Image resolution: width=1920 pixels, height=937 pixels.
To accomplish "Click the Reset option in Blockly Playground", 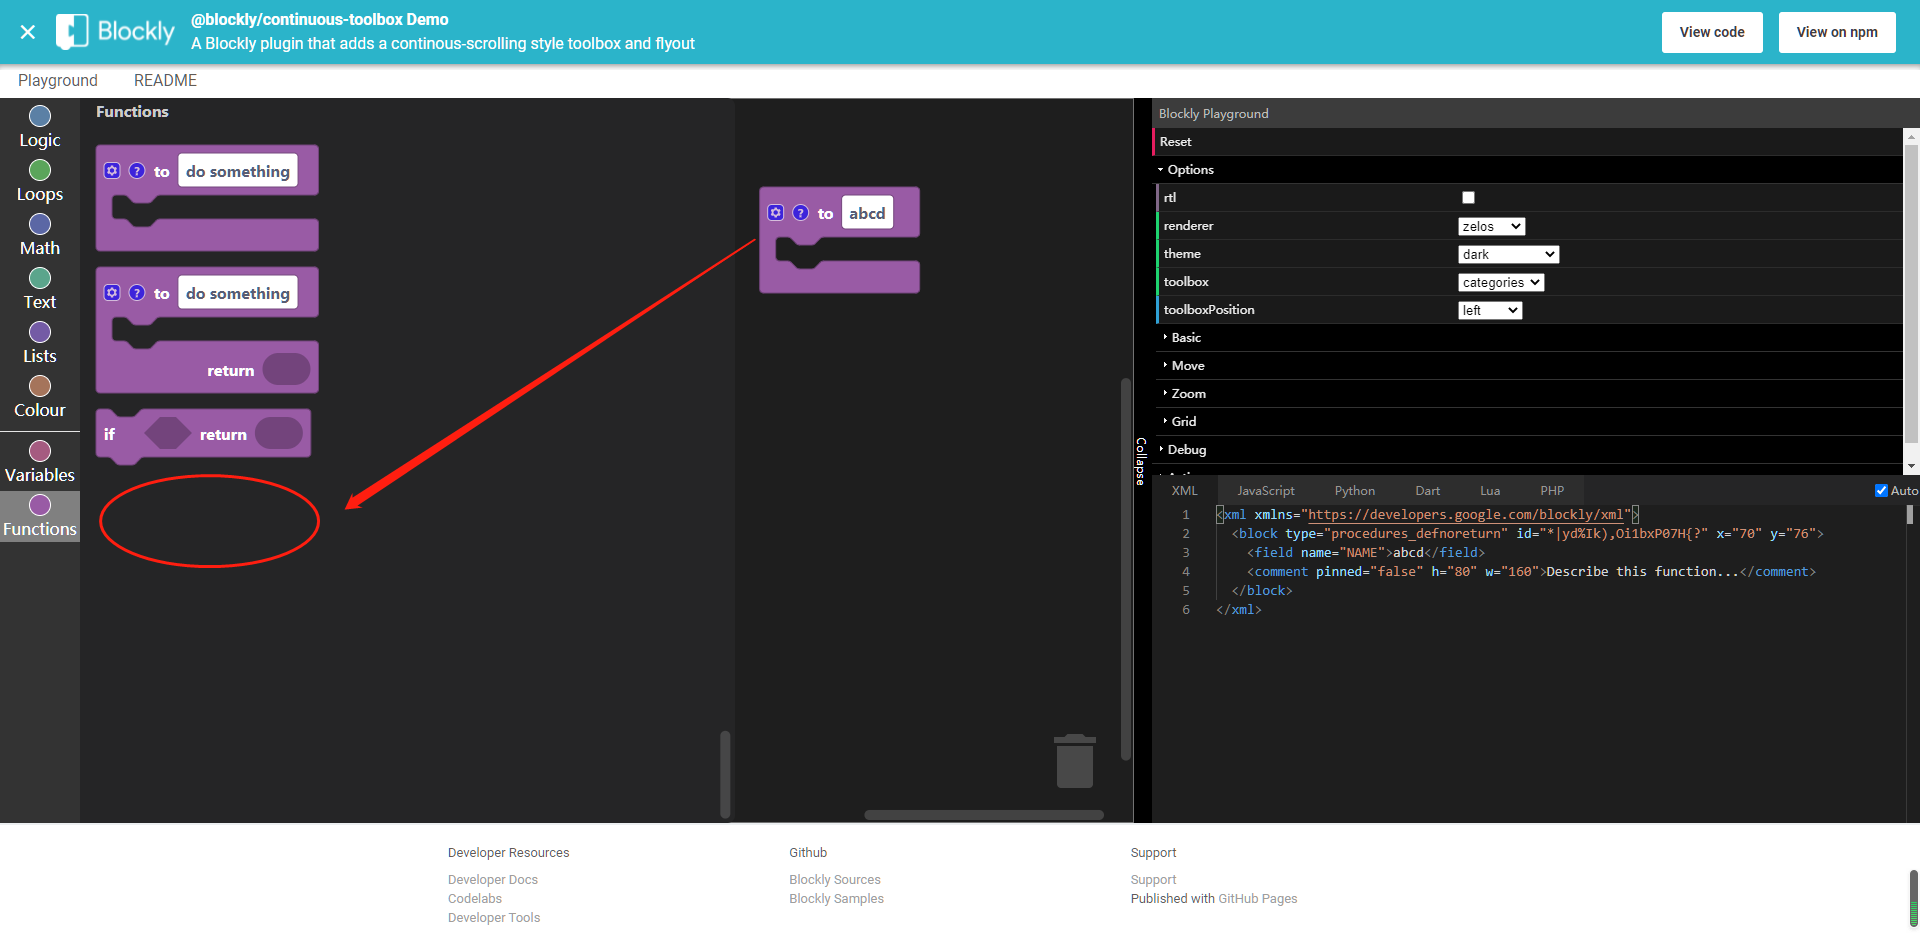I will click(1175, 141).
